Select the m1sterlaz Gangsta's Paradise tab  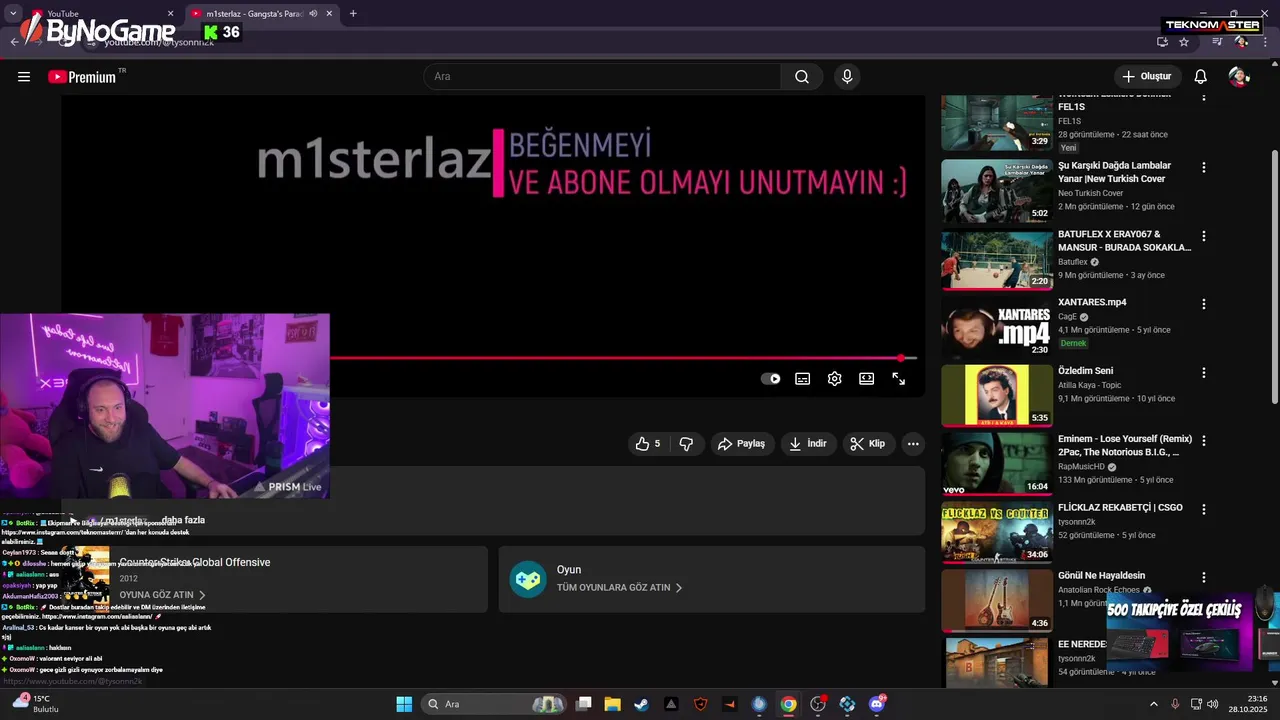click(x=263, y=14)
